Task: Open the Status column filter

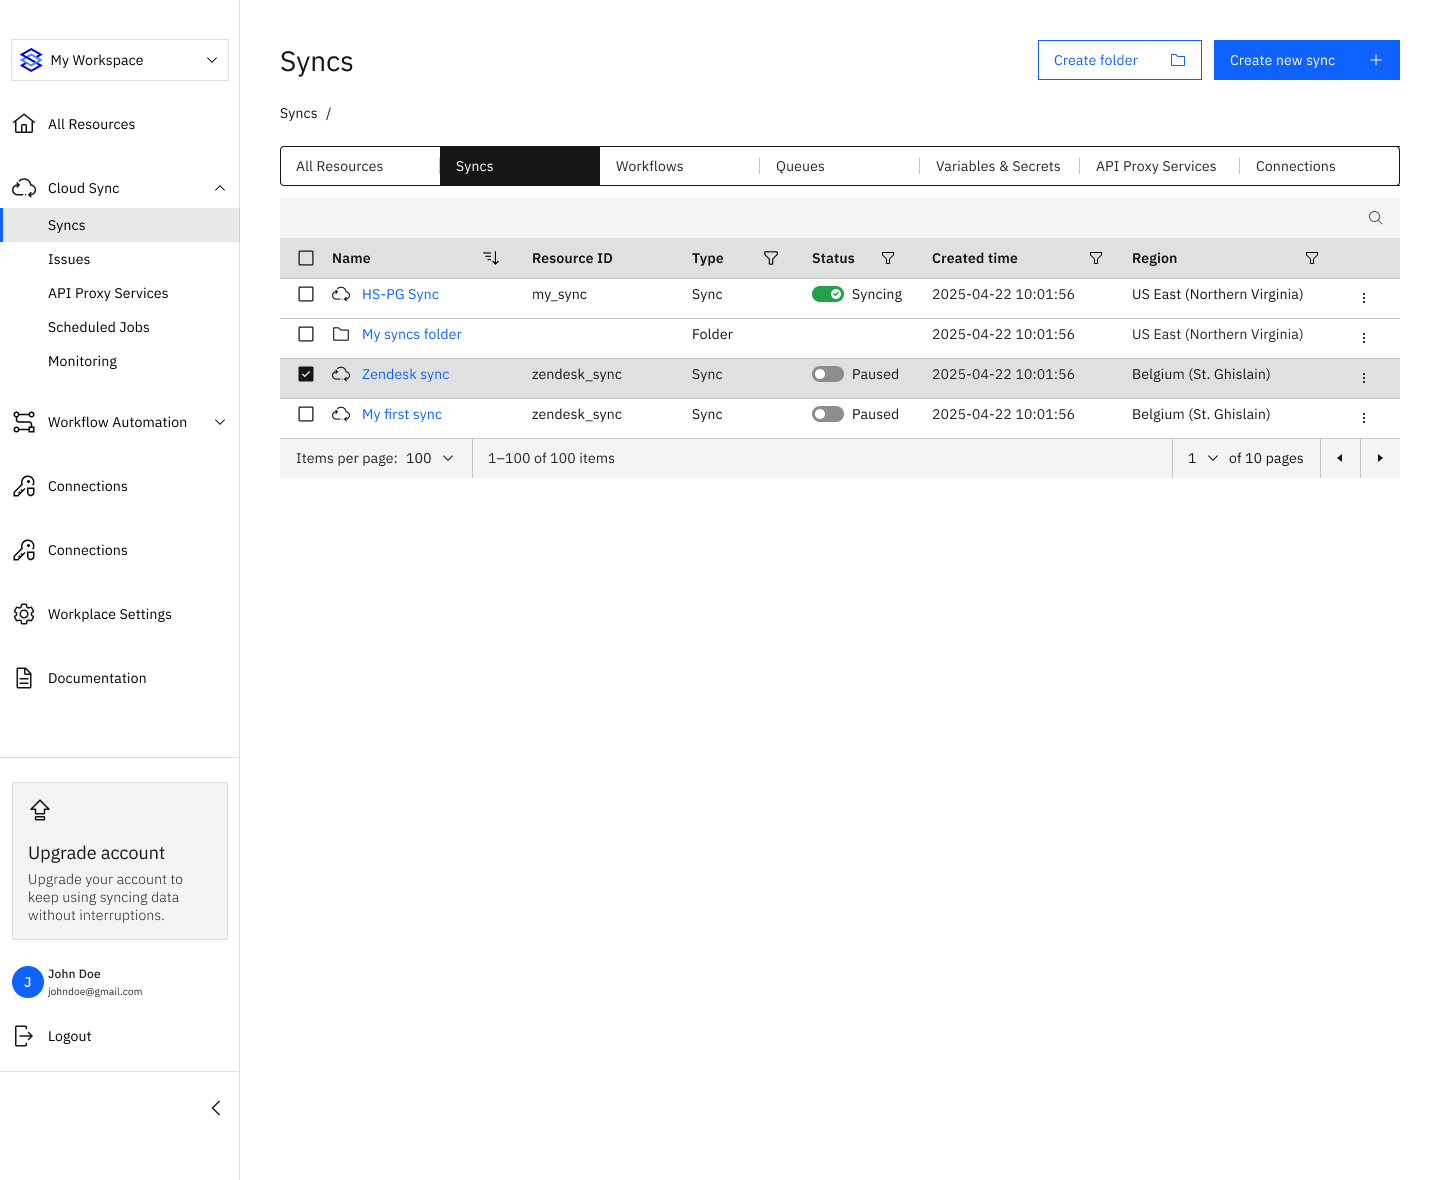Action: pyautogui.click(x=888, y=258)
